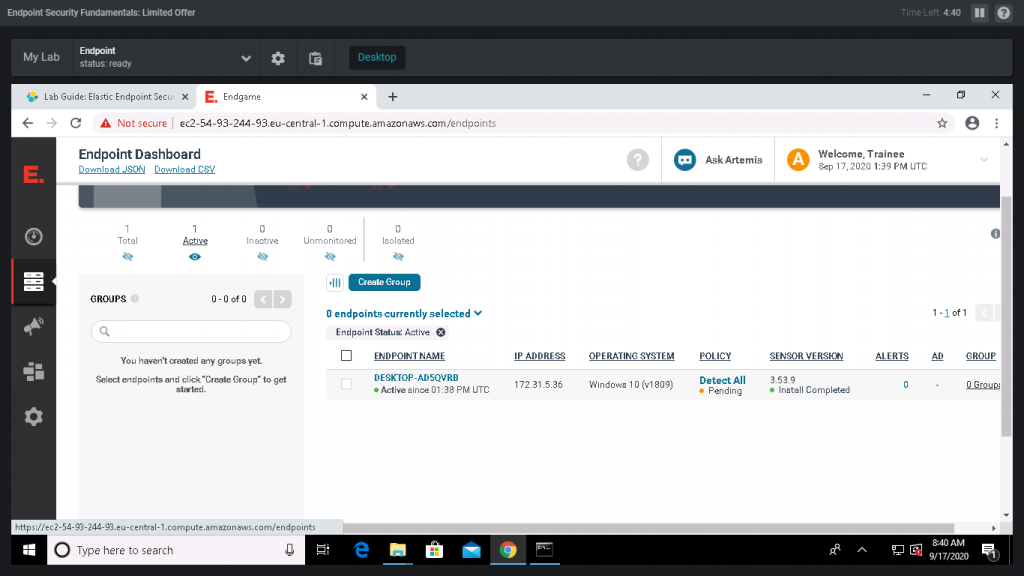Click inside the Groups search field
Viewport: 1024px width, 576px height.
[x=191, y=332]
